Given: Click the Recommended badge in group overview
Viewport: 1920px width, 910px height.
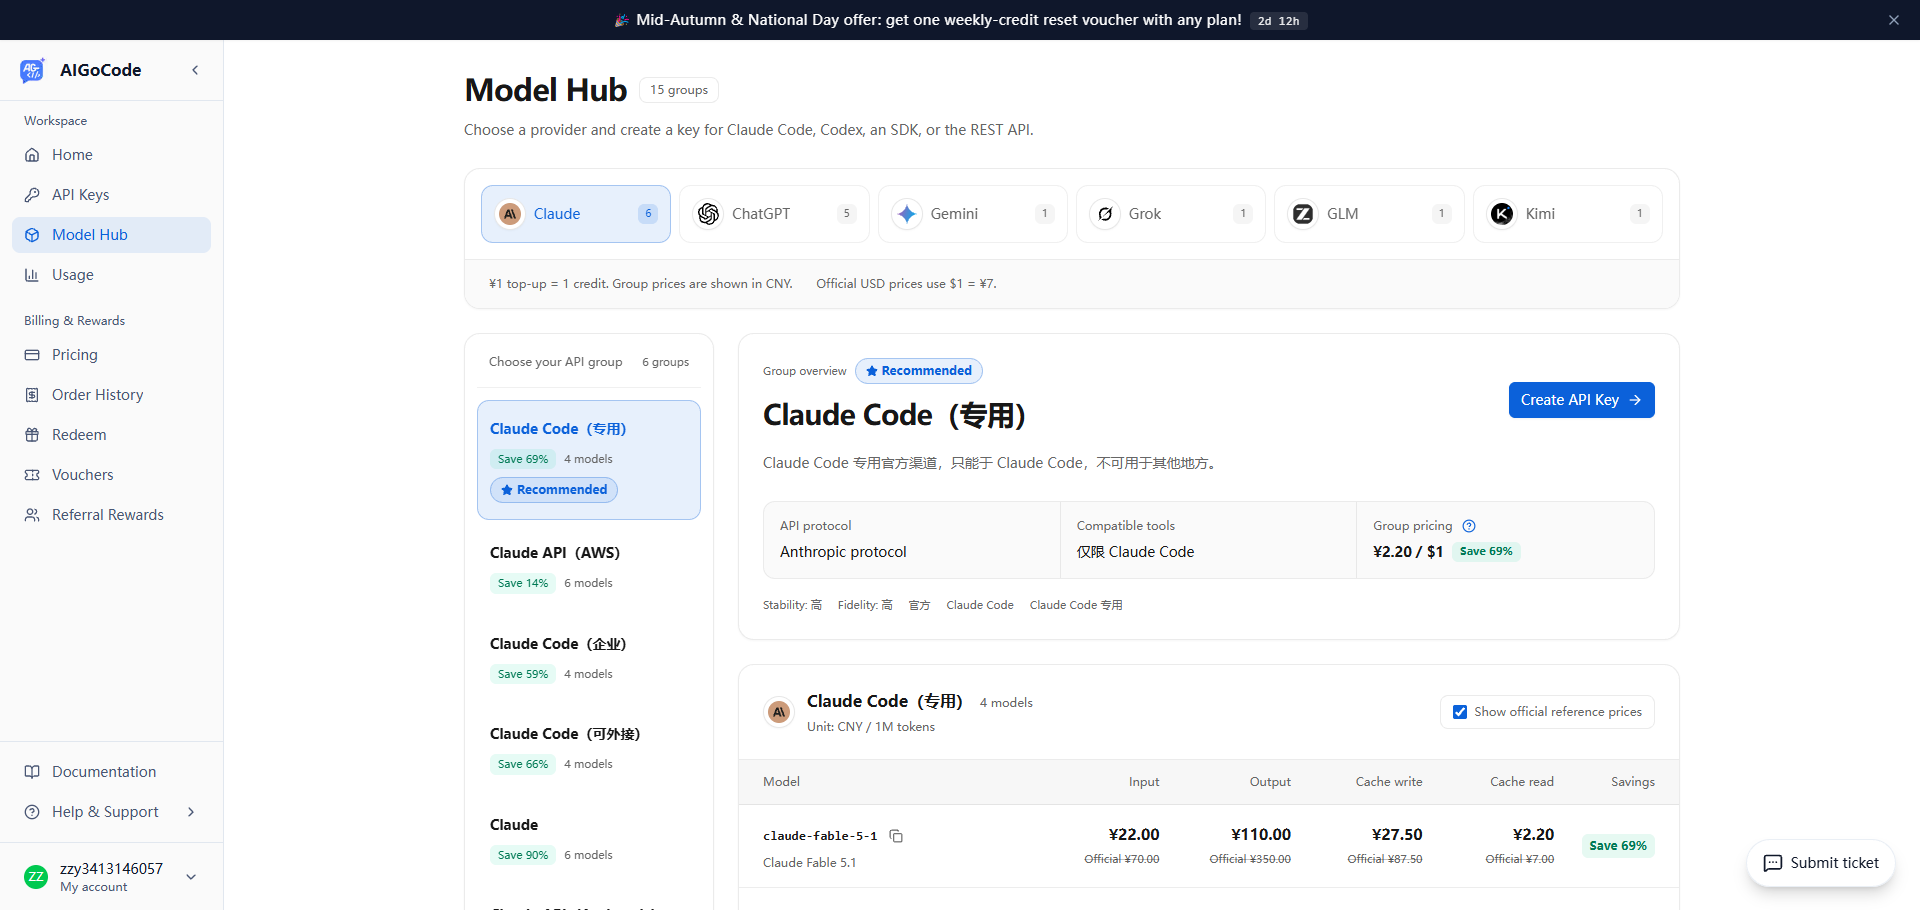Looking at the screenshot, I should pyautogui.click(x=919, y=371).
